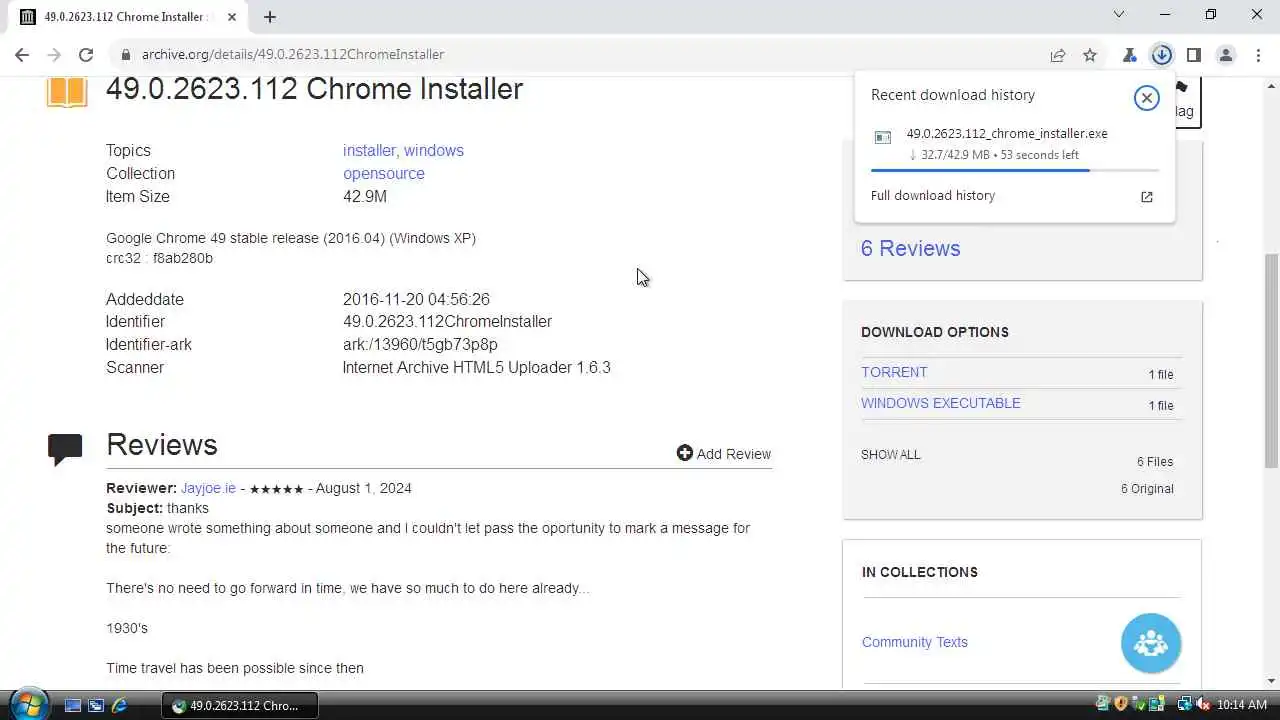Open the tab search dropdown chevron

(1119, 15)
